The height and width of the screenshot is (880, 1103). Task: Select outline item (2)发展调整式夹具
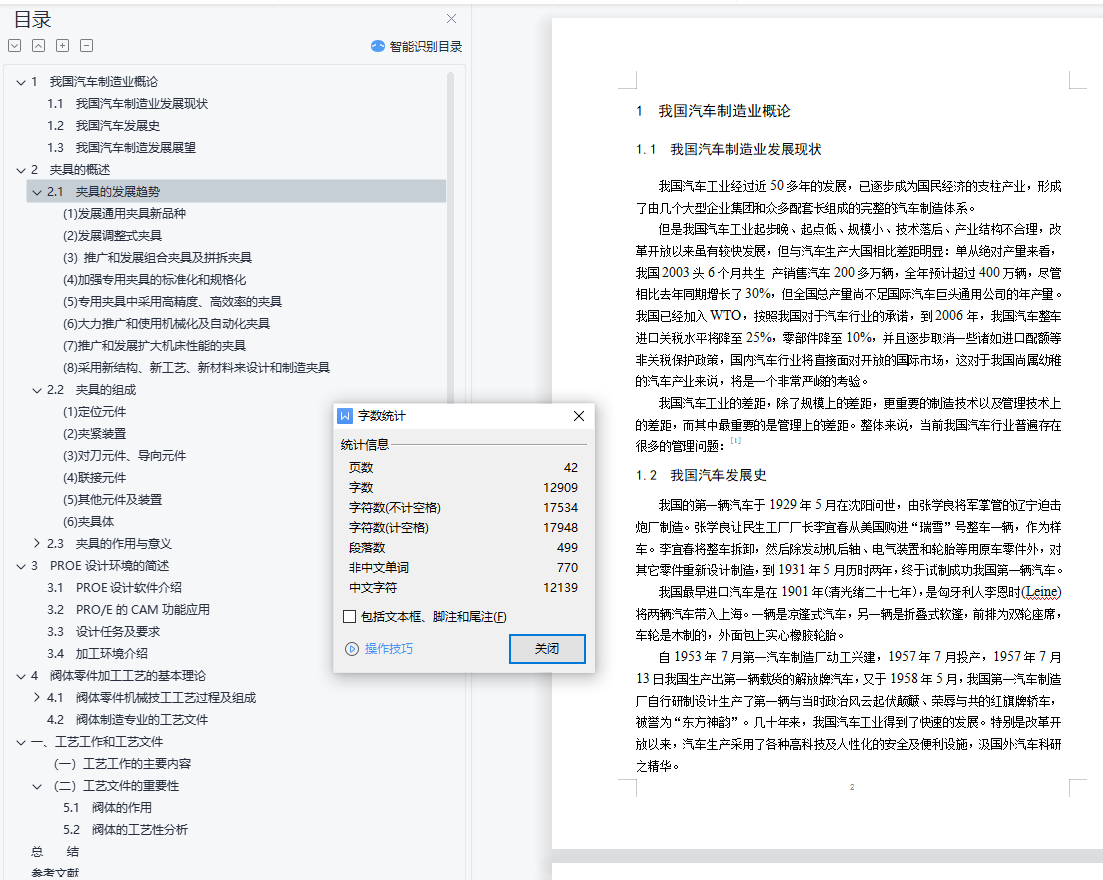coord(112,236)
